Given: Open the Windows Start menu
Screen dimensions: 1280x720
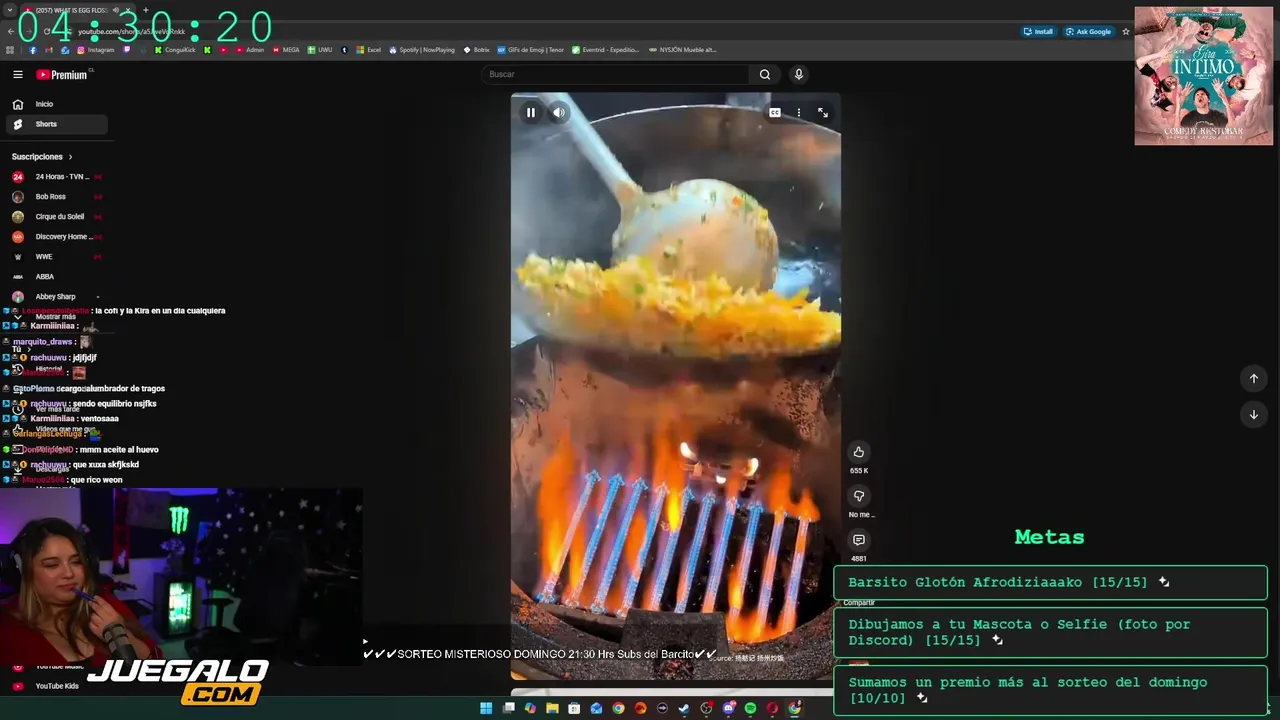Looking at the screenshot, I should click(486, 708).
